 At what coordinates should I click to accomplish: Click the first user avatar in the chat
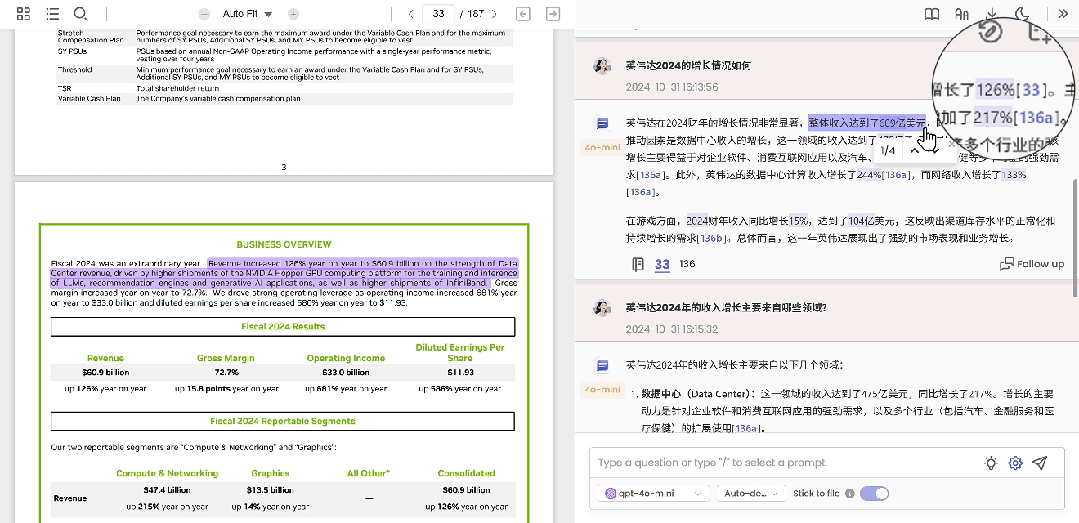click(x=602, y=66)
